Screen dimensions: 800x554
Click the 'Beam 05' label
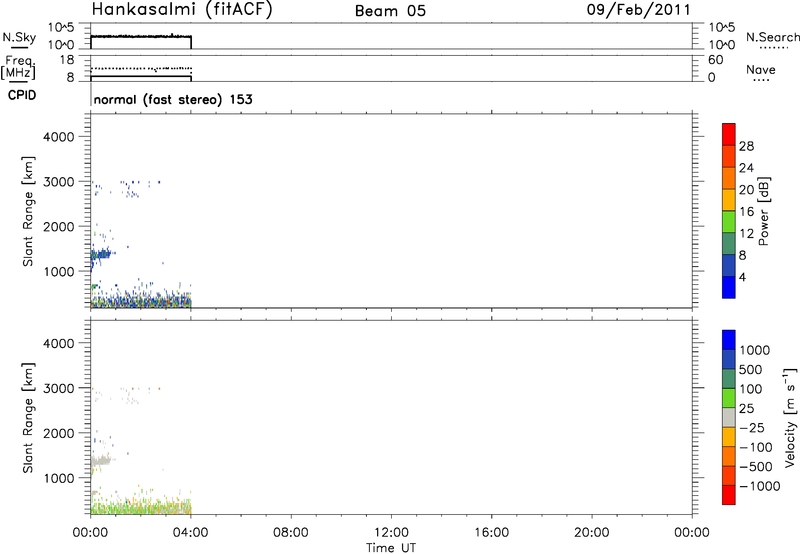coord(390,11)
